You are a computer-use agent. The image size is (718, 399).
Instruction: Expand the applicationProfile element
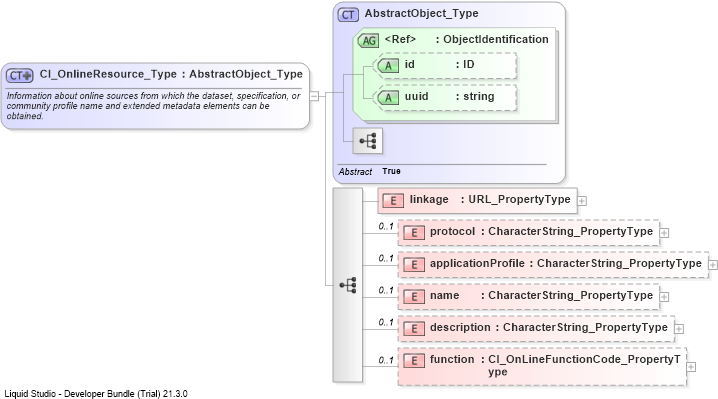coord(713,265)
